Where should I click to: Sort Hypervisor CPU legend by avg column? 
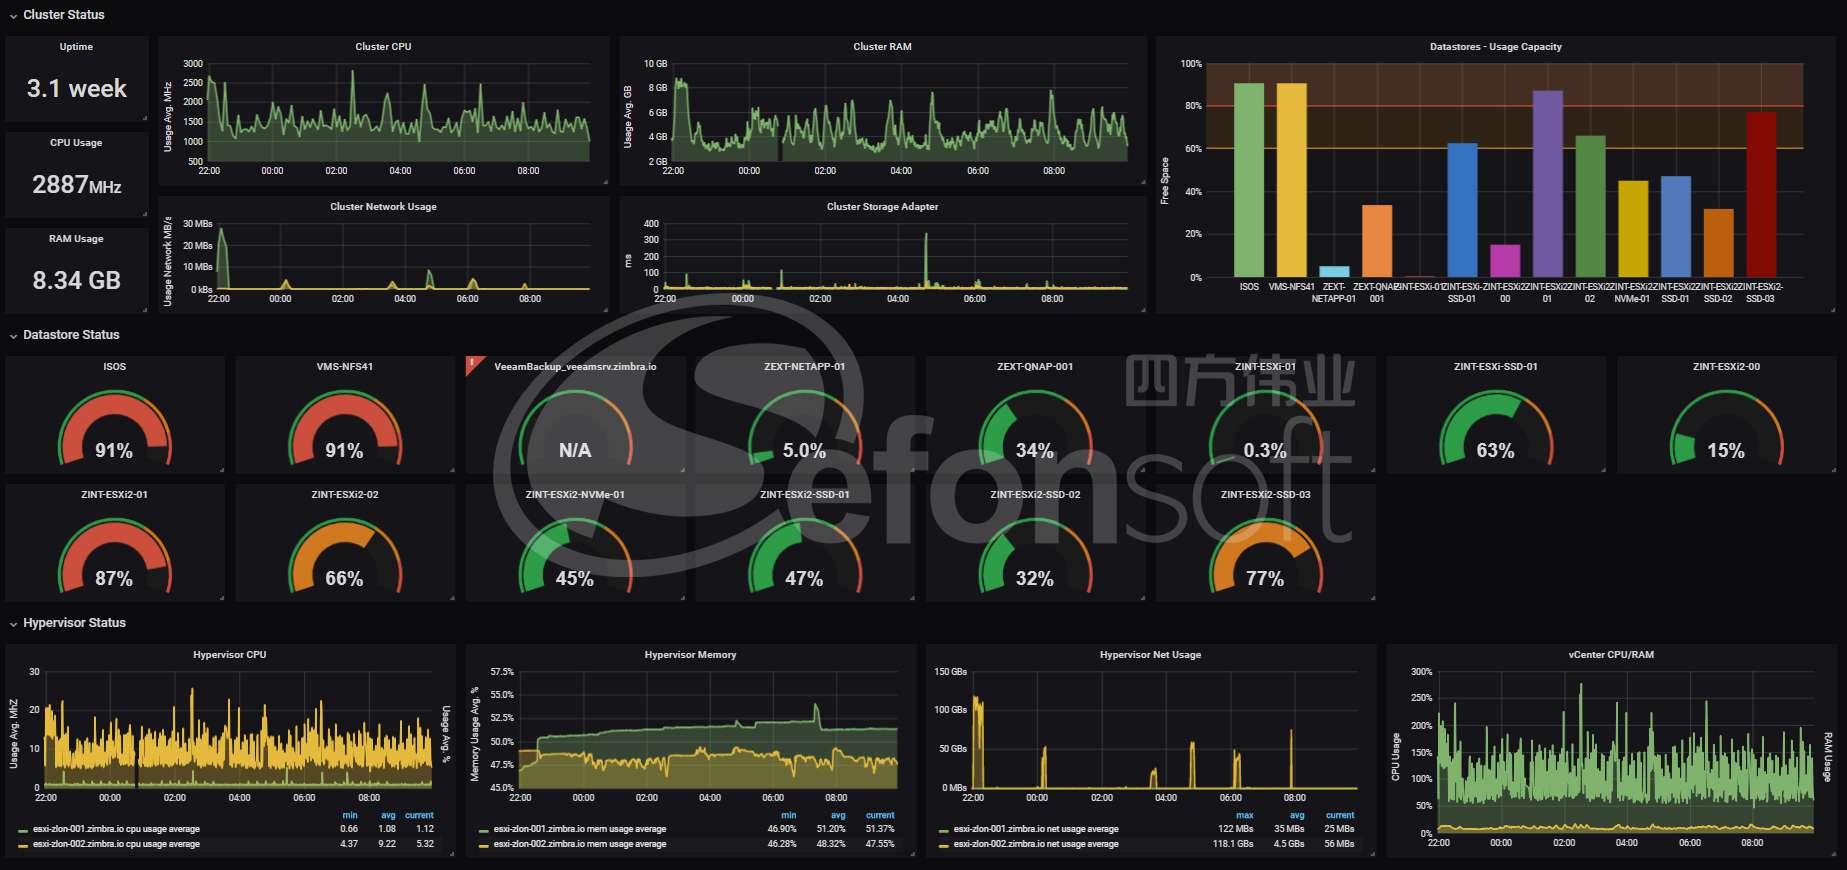(x=388, y=816)
